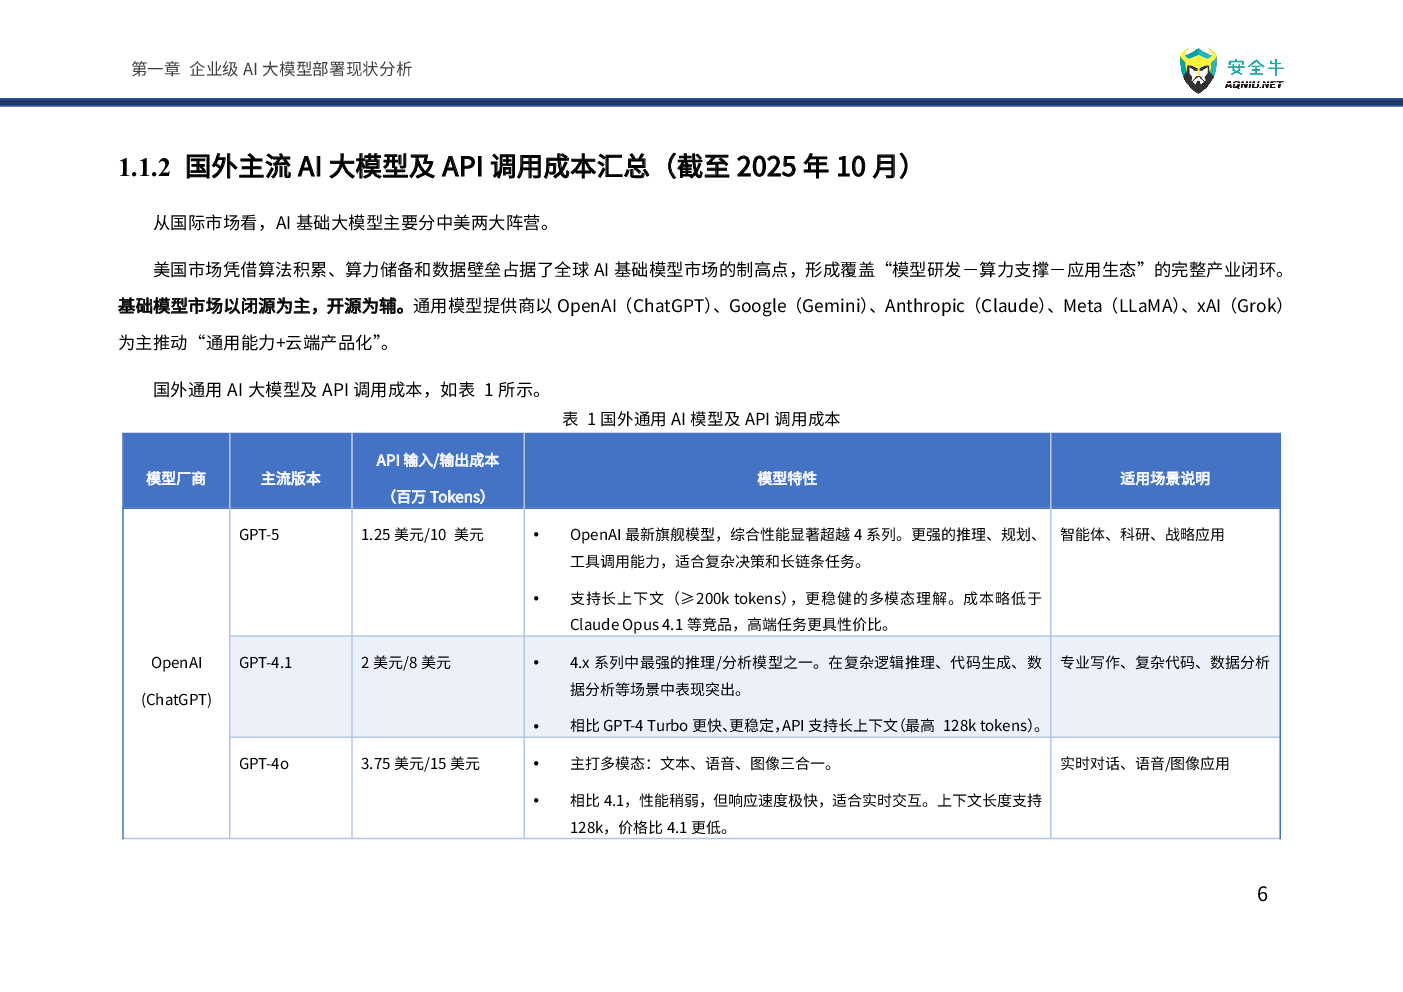1403x992 pixels.
Task: Click the 模型特性 column header
Action: pyautogui.click(x=787, y=479)
